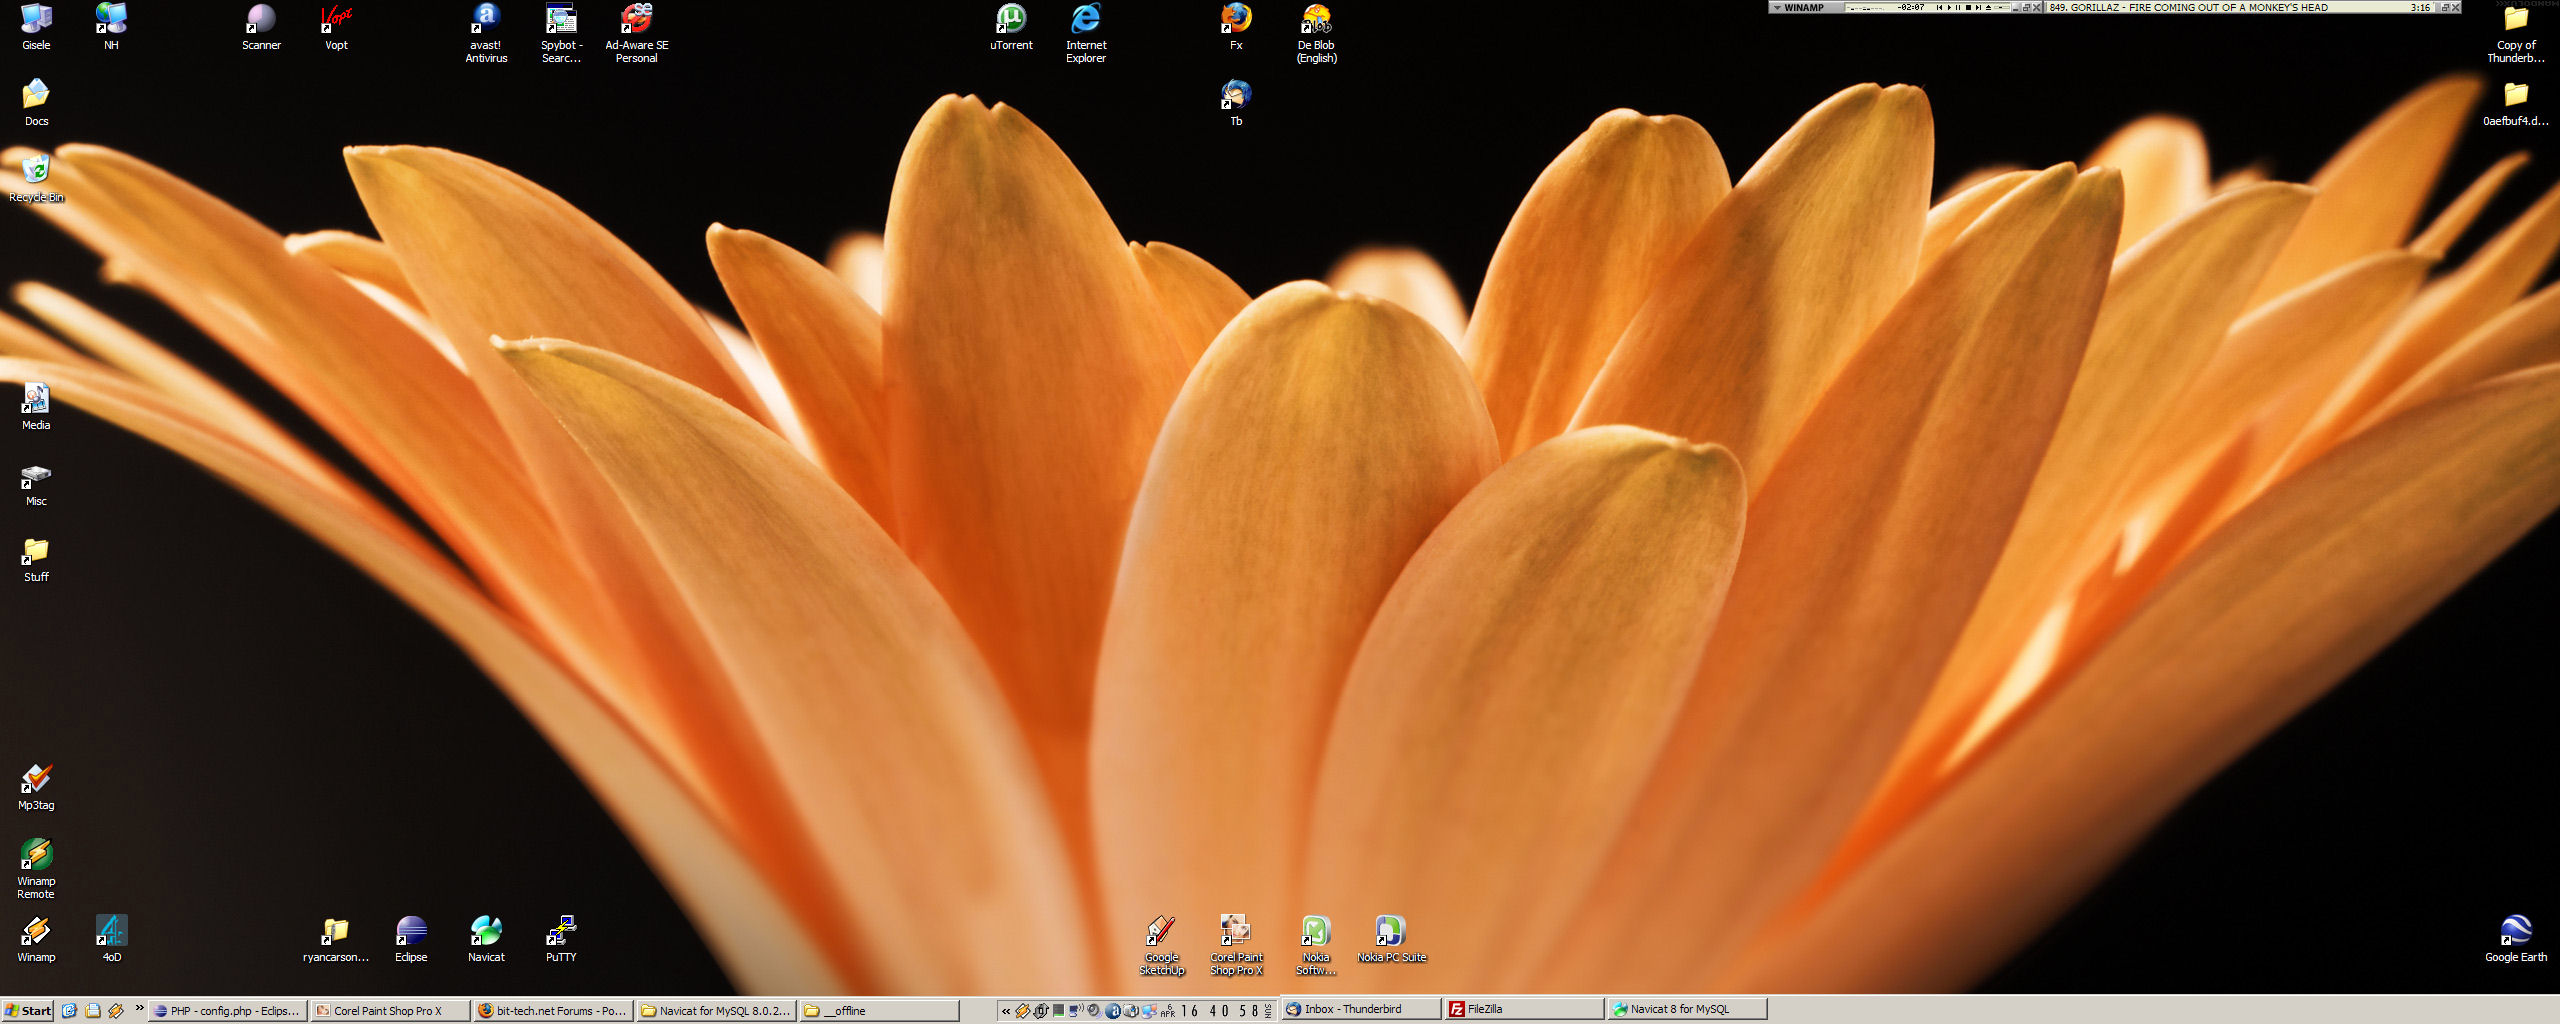Click the Quick Launch notepad icon
Image resolution: width=2560 pixels, height=1024 pixels.
click(x=93, y=1010)
